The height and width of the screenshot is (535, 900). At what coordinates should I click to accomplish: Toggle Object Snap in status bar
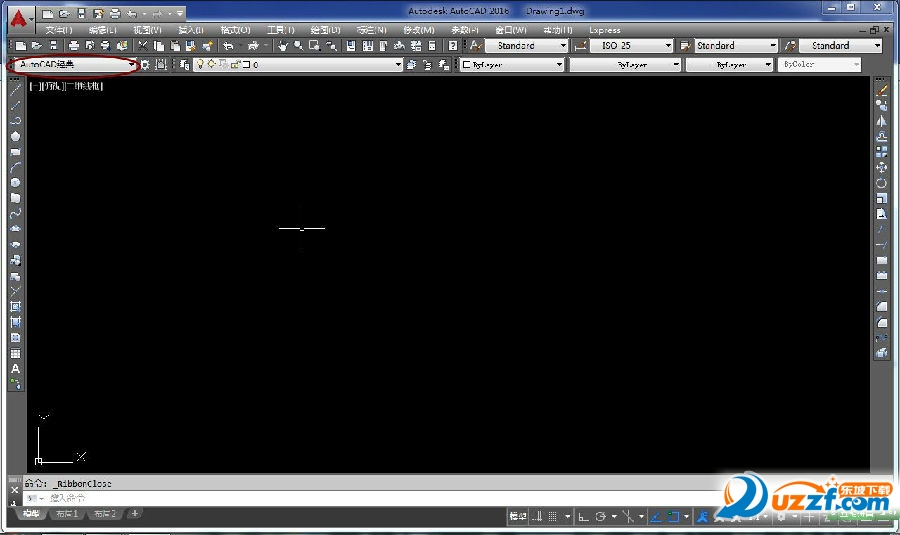tap(673, 517)
